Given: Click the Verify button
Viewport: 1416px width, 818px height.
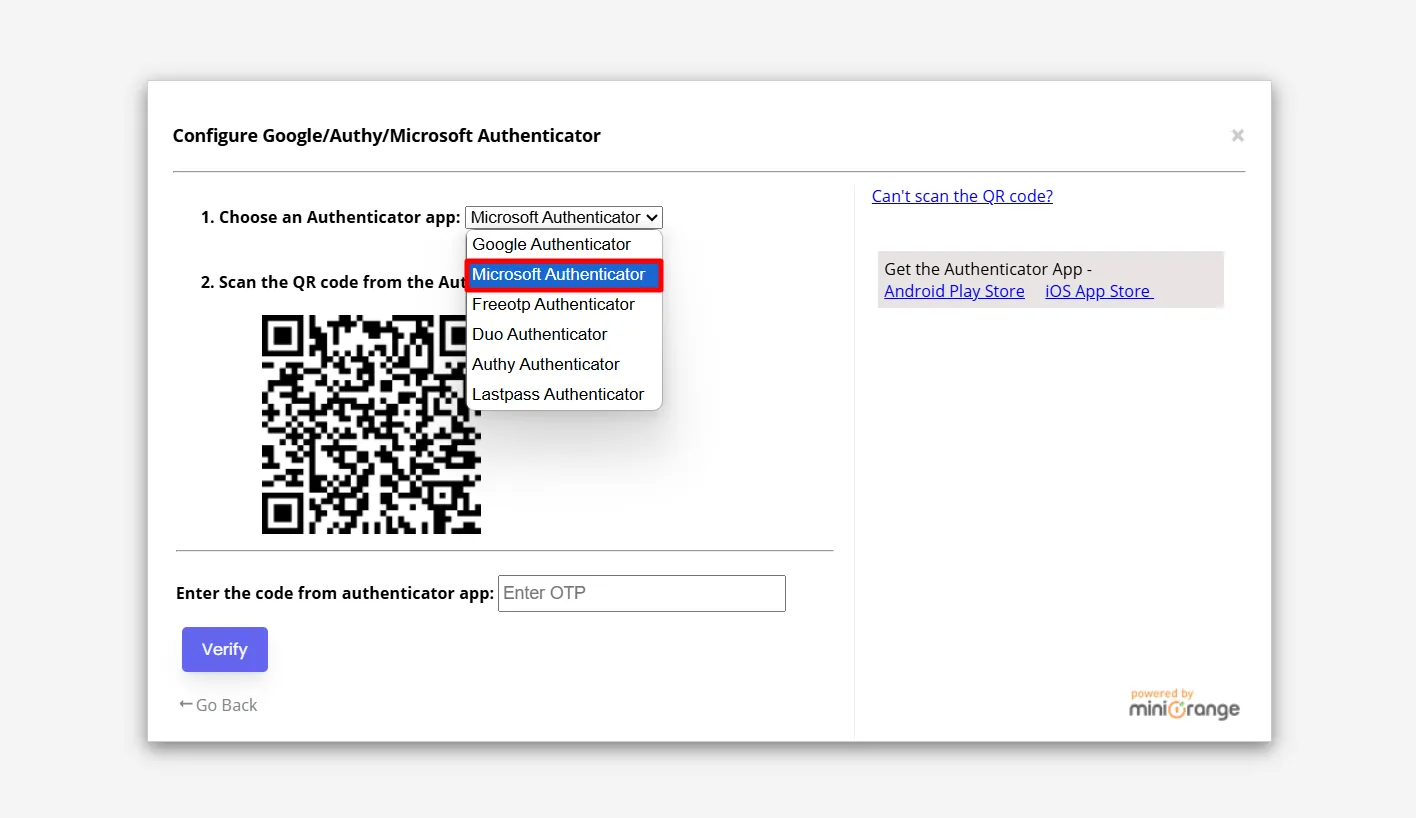Looking at the screenshot, I should (x=224, y=649).
